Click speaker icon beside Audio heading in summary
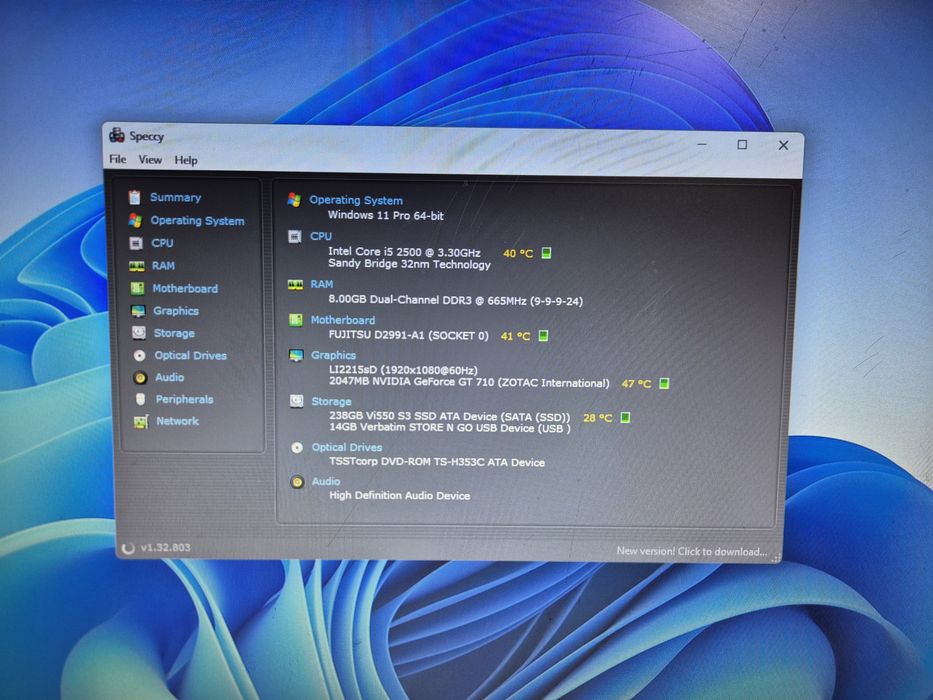The image size is (933, 700). tap(297, 482)
